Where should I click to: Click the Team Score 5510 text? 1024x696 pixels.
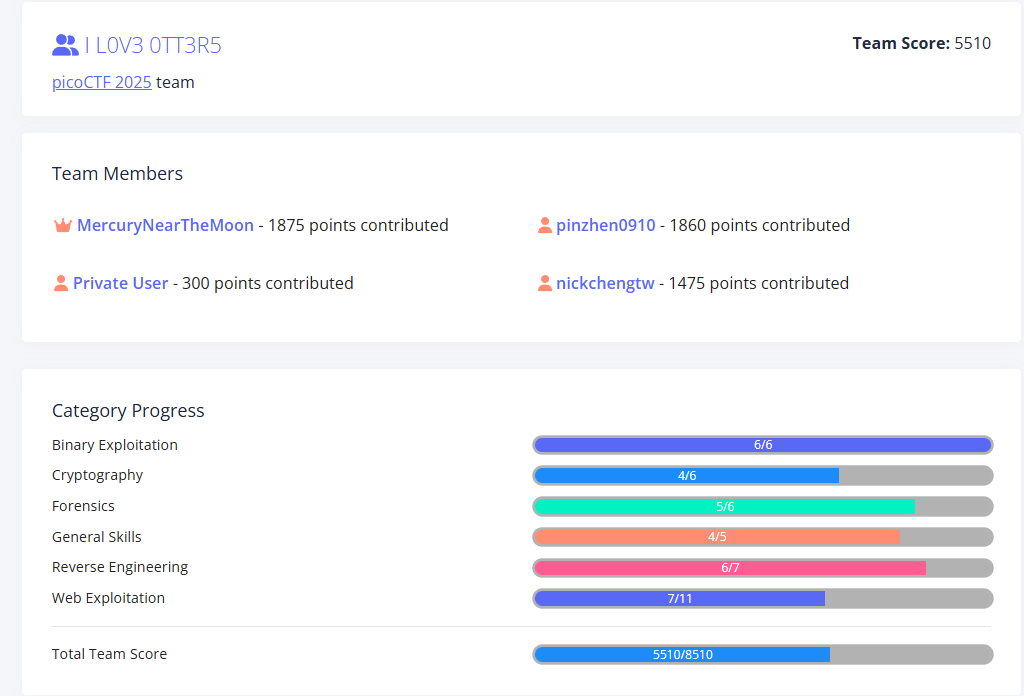(x=921, y=43)
